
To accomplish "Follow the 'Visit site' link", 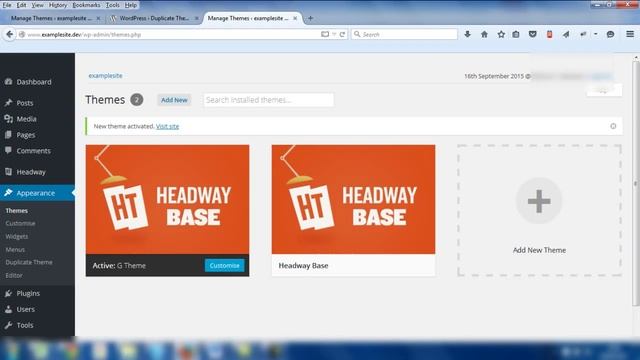I will click(167, 127).
